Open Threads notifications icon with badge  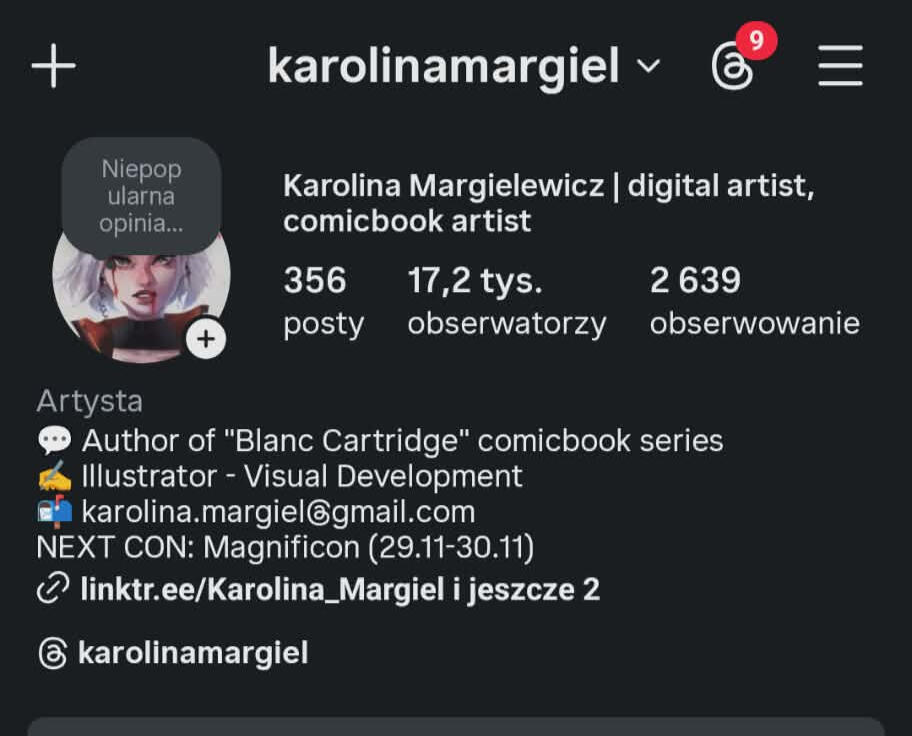tap(732, 67)
